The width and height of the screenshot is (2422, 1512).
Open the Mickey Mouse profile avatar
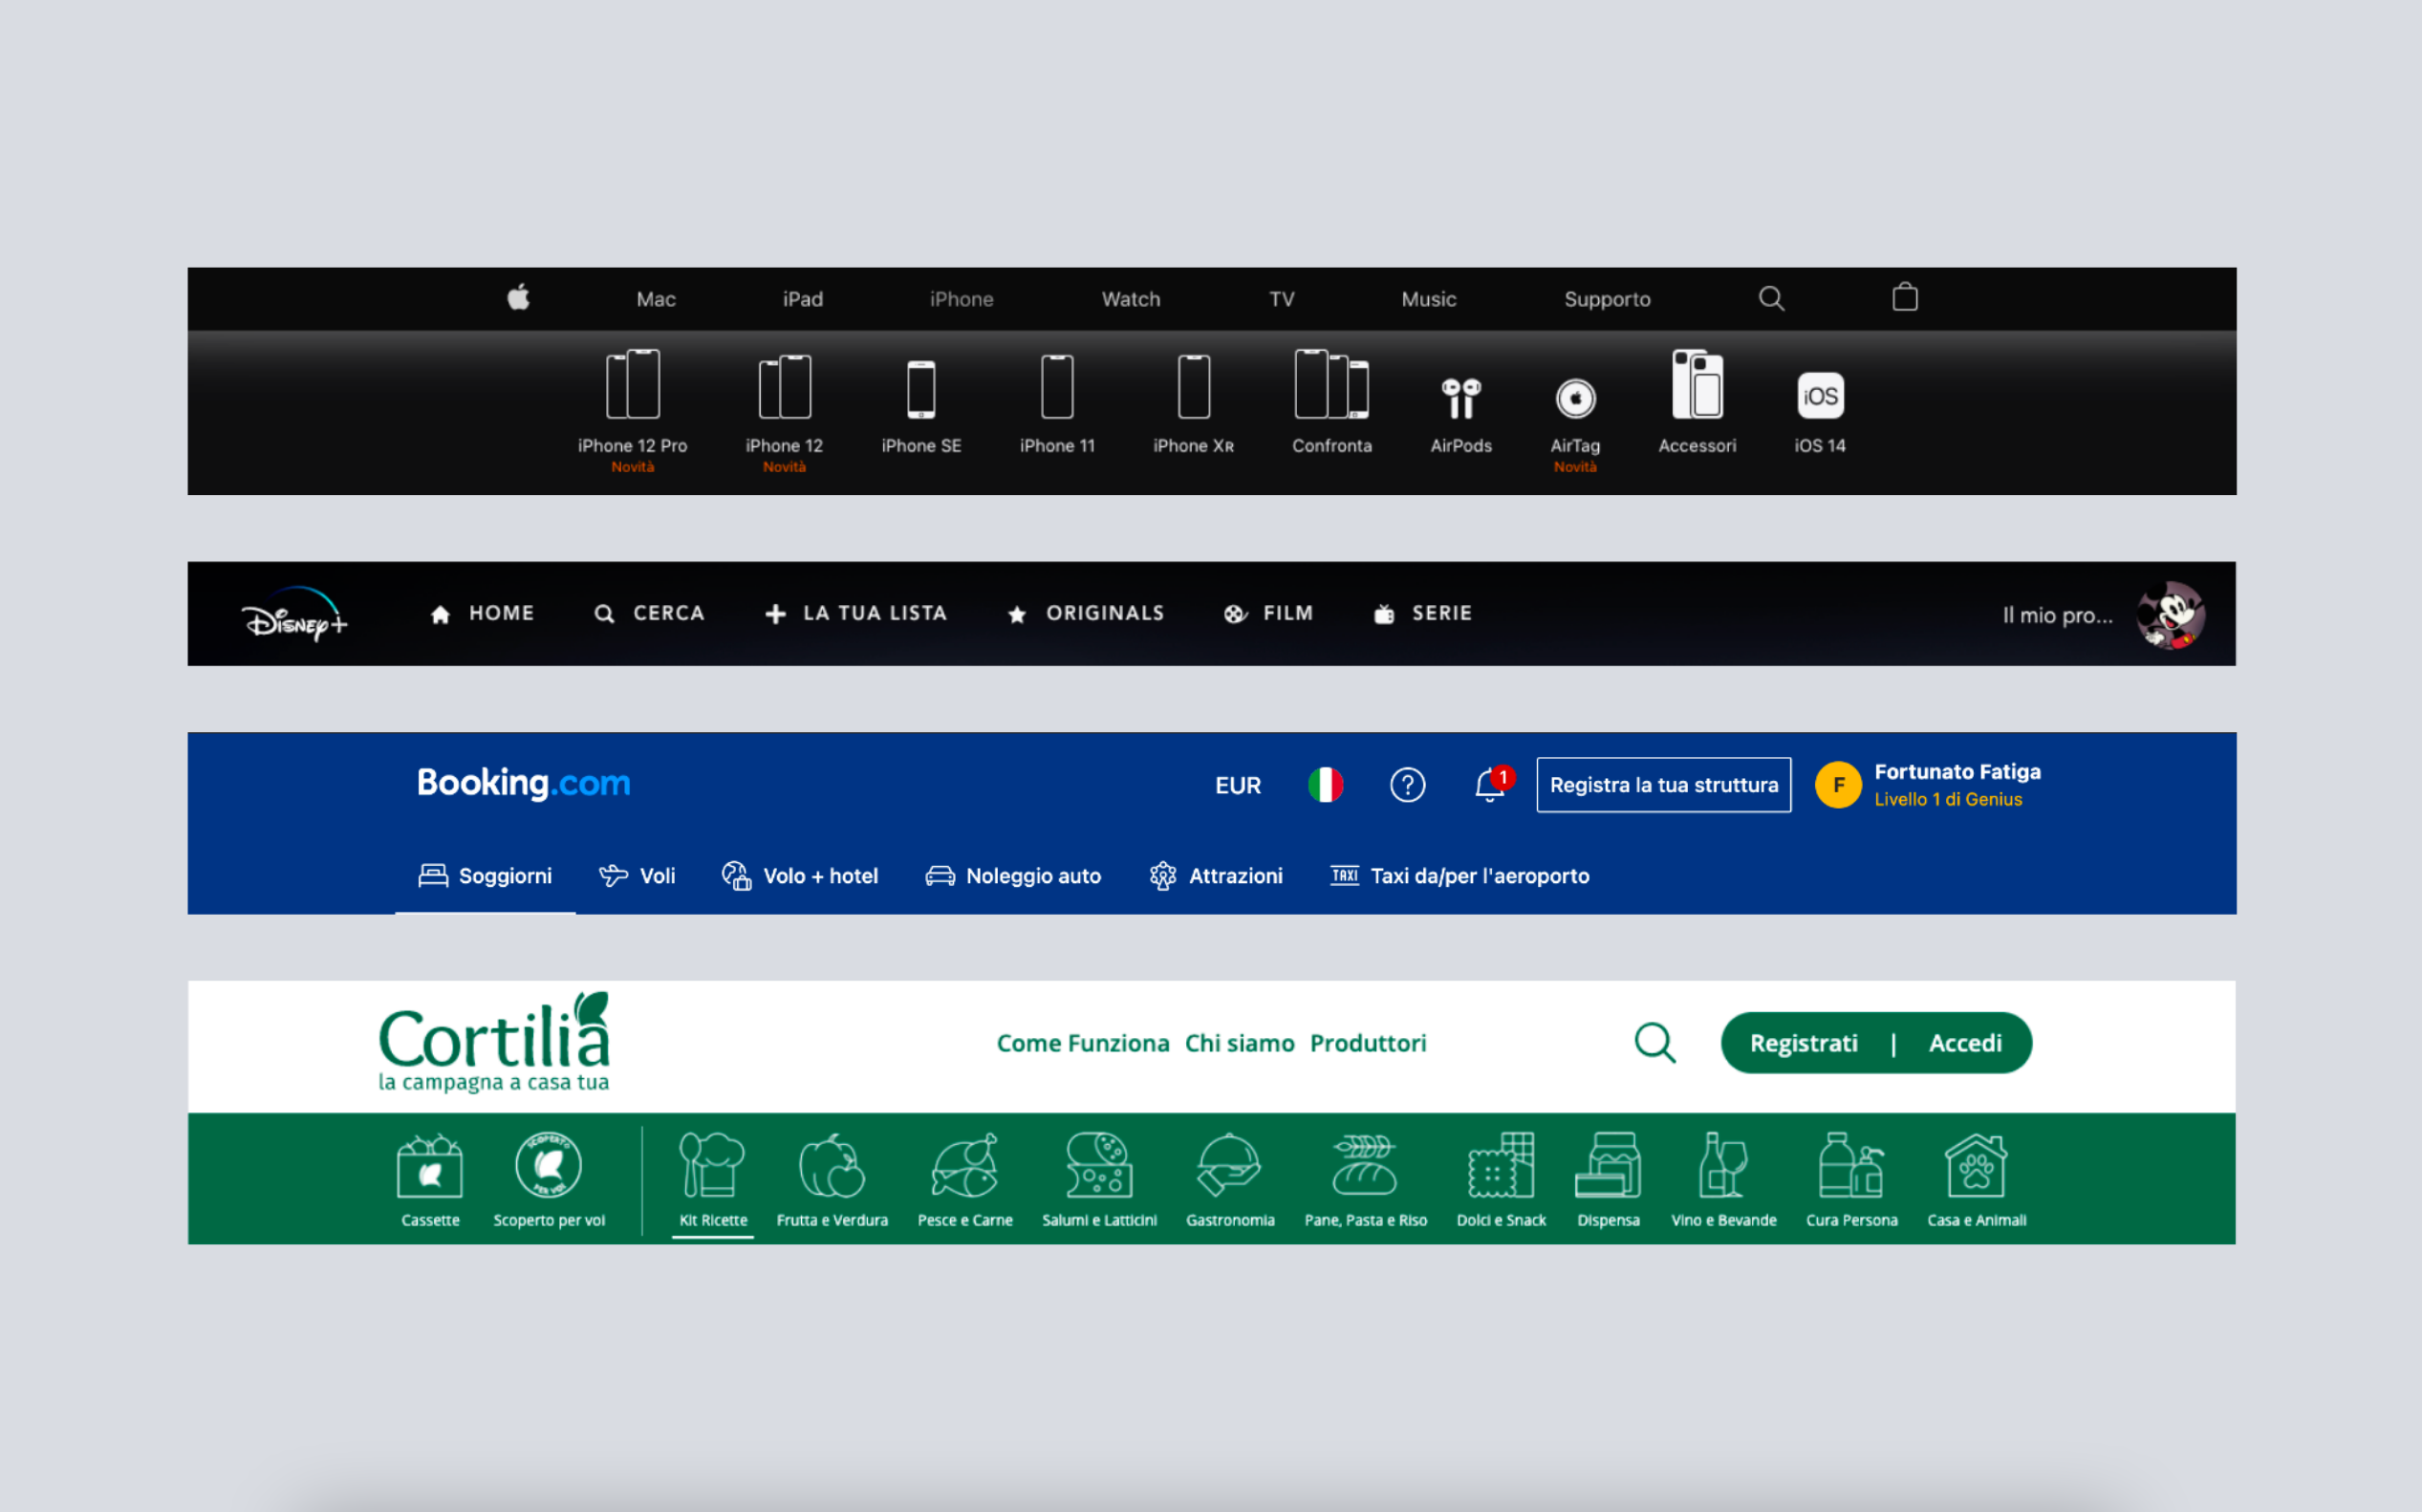point(2171,615)
